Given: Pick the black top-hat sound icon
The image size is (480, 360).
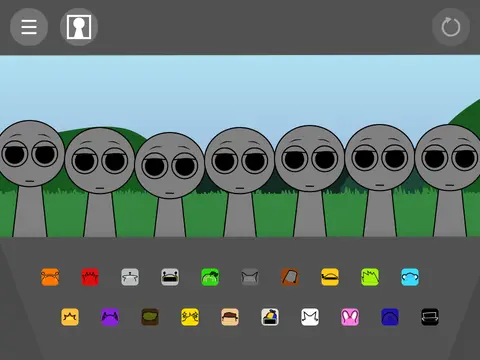Looking at the screenshot, I should [430, 317].
